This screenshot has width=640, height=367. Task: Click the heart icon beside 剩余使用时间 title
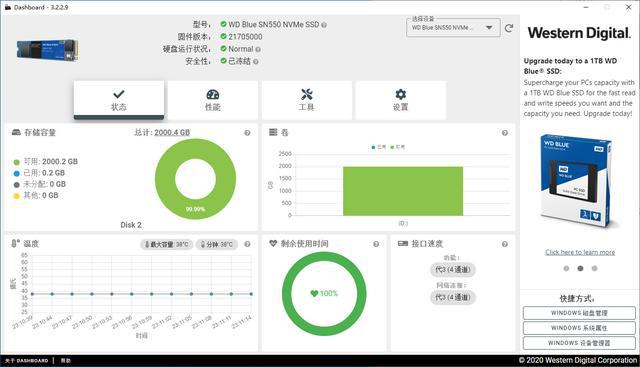(x=273, y=243)
